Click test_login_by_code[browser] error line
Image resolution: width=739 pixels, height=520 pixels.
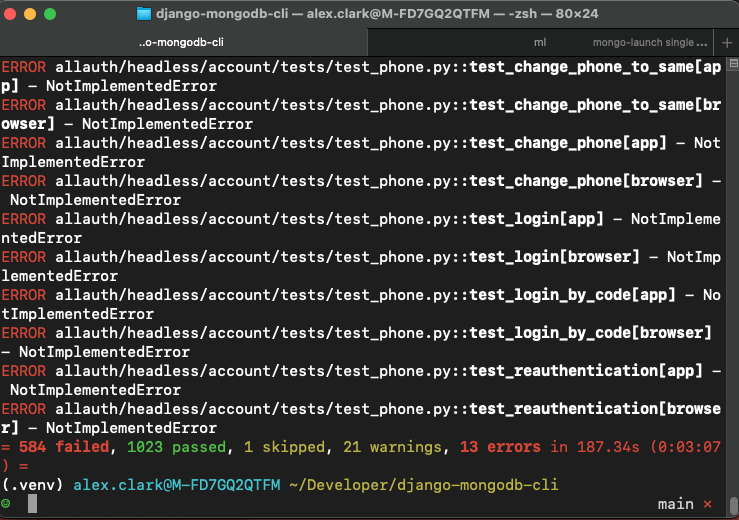(x=361, y=342)
